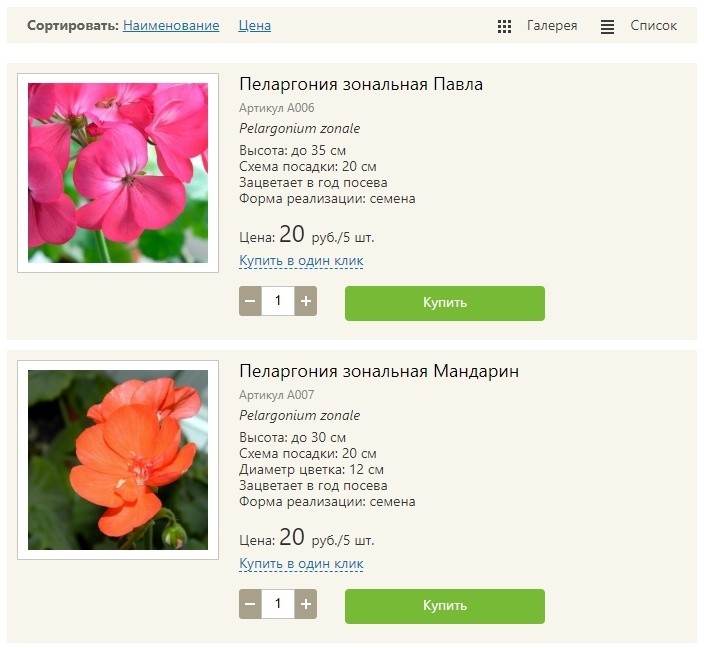Sort products by Цена
The image size is (704, 648).
[x=255, y=25]
